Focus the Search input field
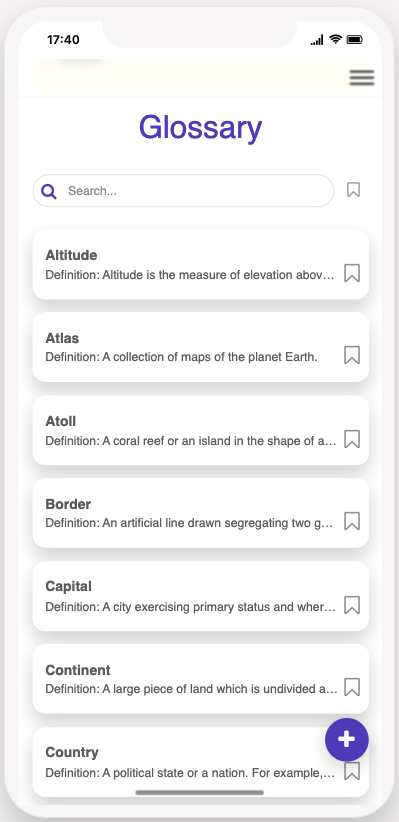Image resolution: width=399 pixels, height=822 pixels. tap(184, 191)
